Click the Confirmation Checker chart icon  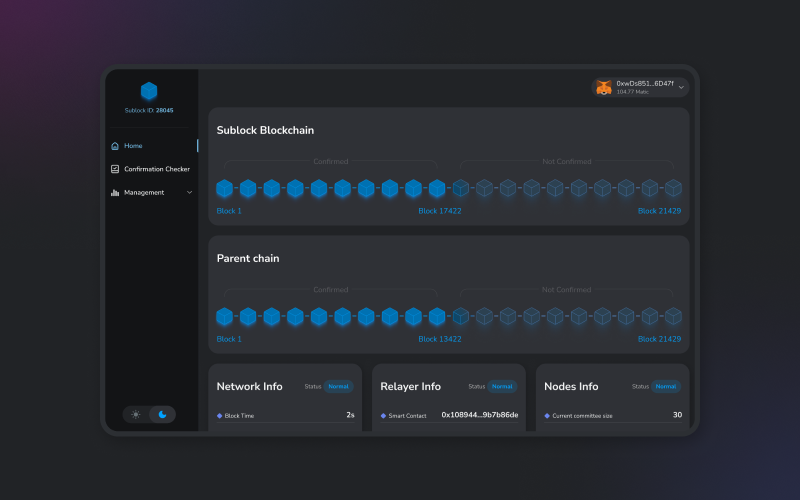point(115,169)
